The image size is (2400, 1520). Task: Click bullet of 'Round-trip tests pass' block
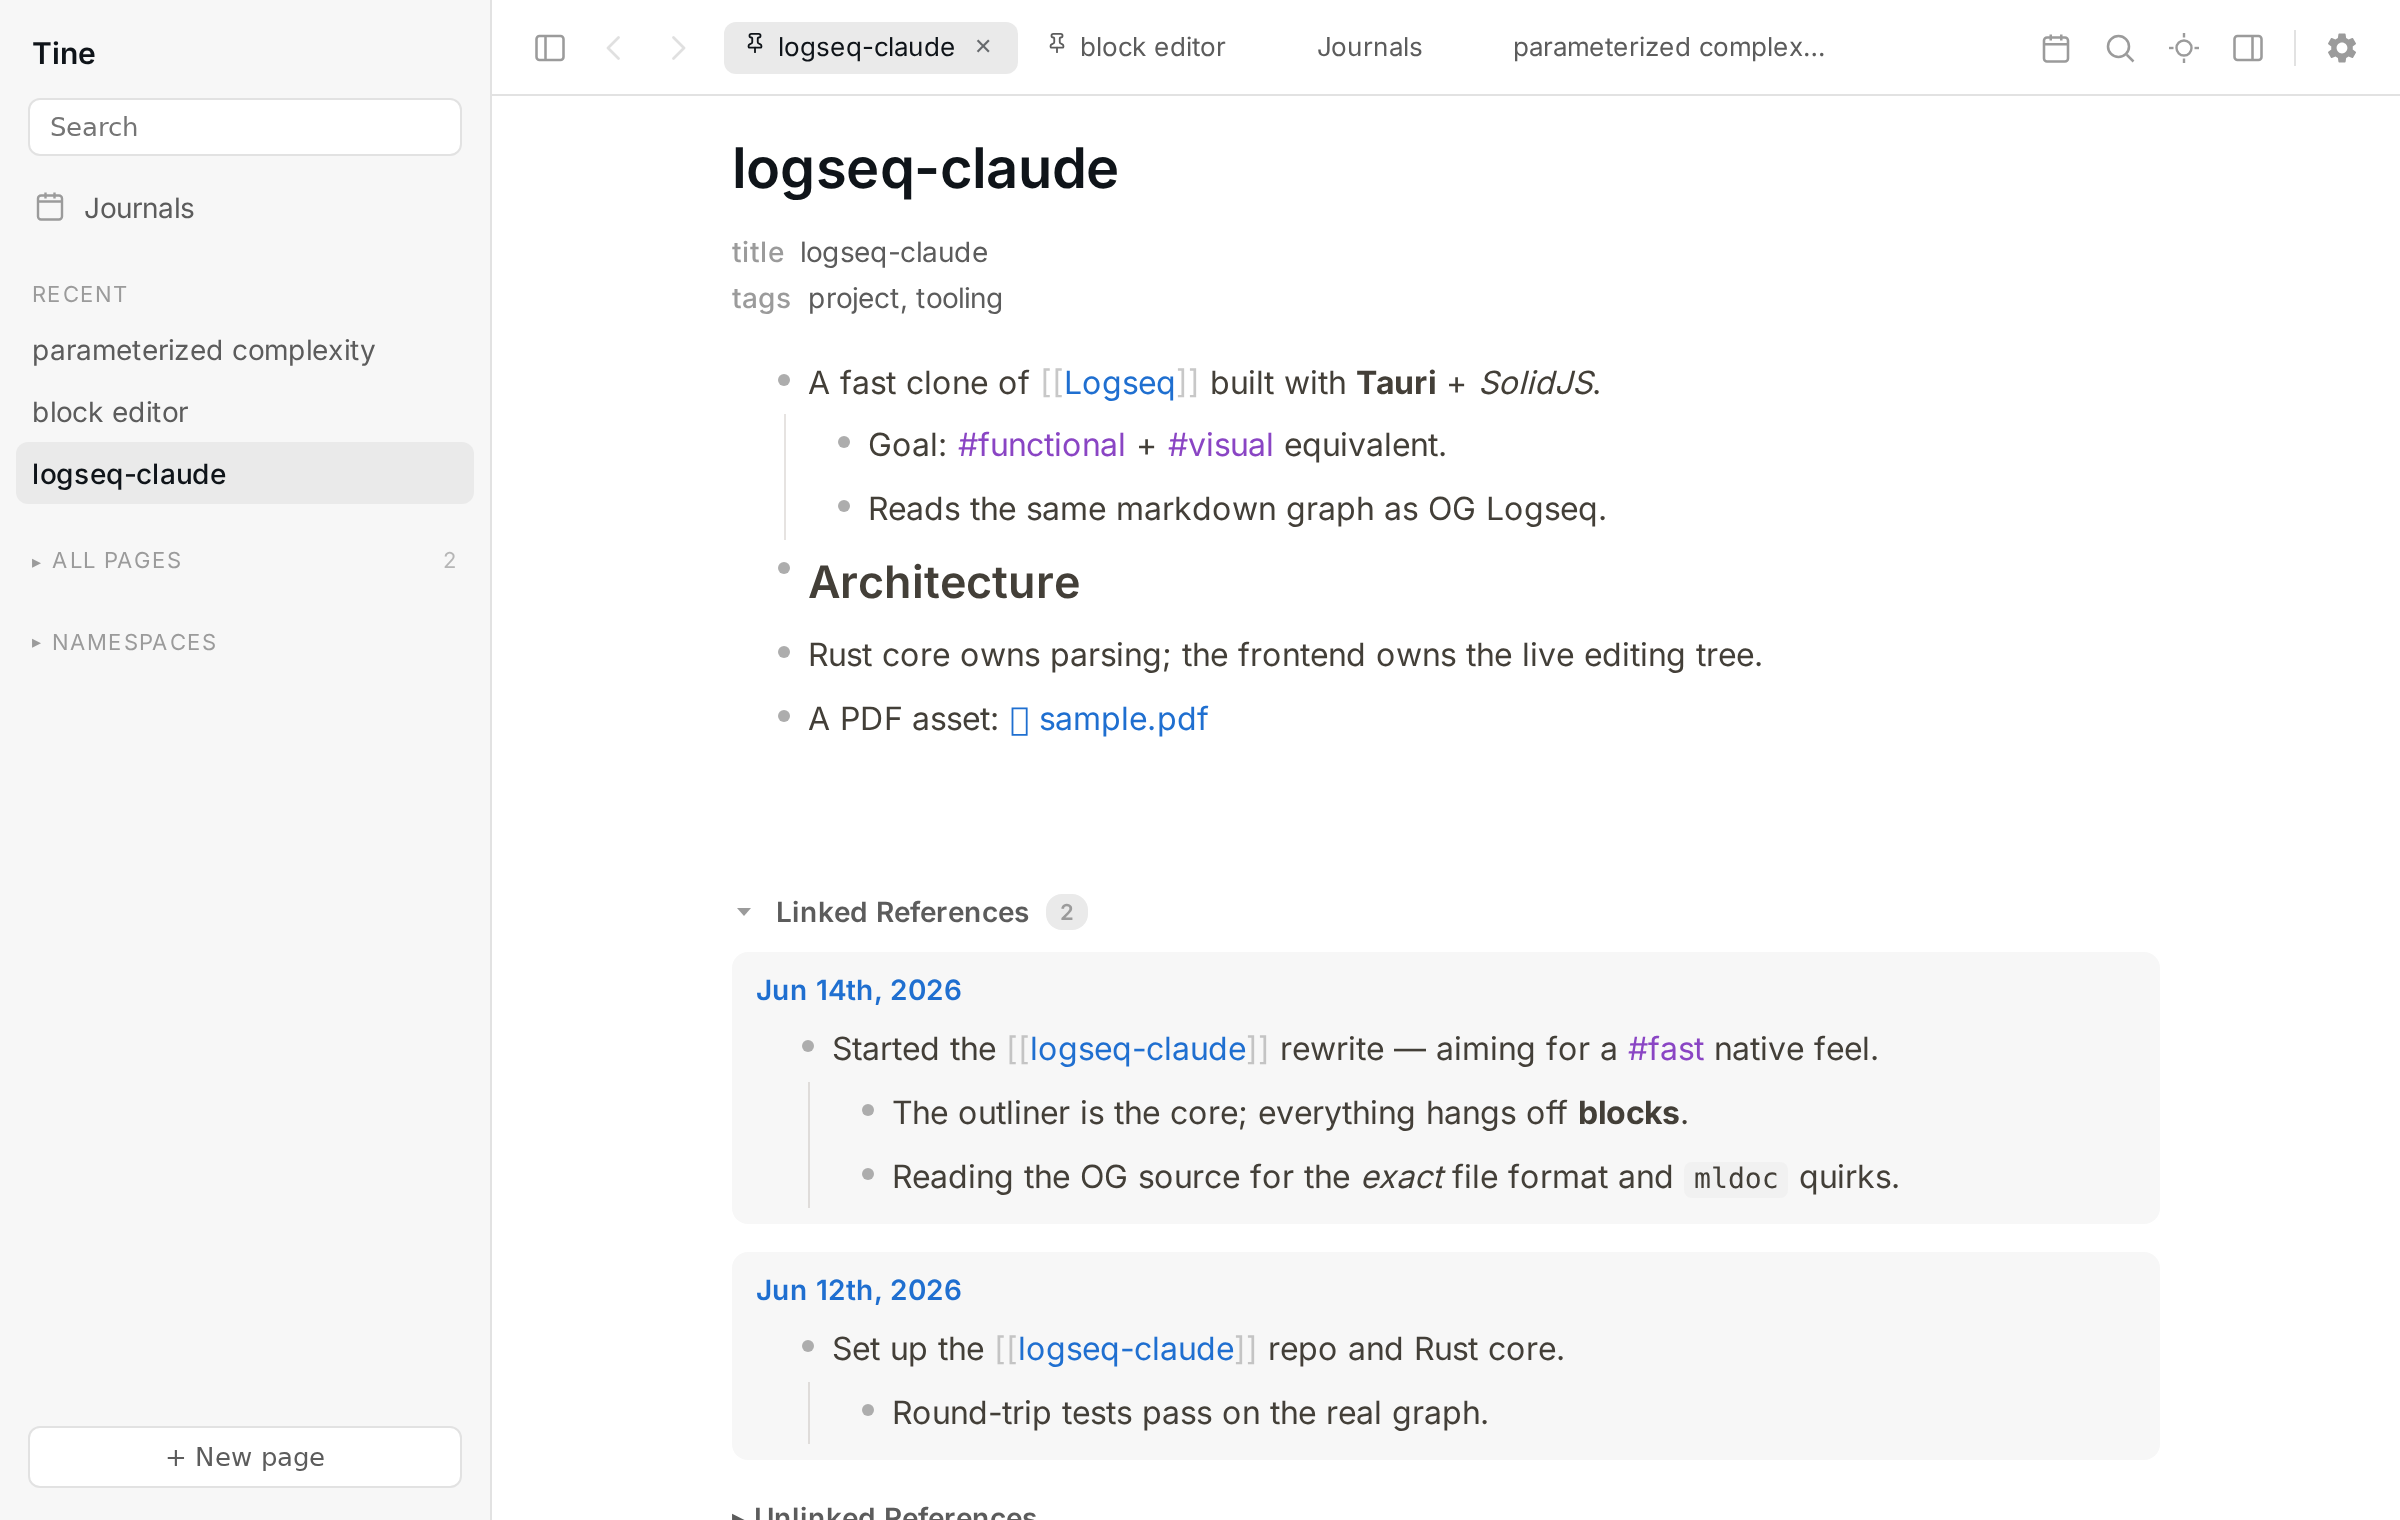(868, 1411)
